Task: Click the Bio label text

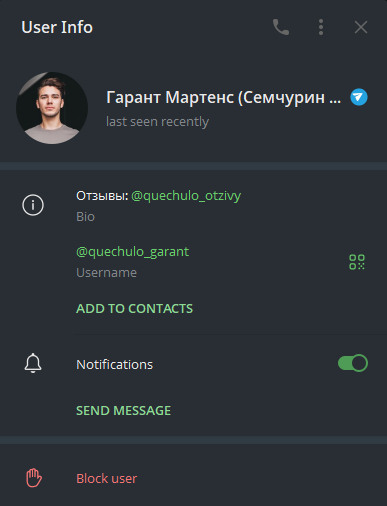Action: [85, 217]
